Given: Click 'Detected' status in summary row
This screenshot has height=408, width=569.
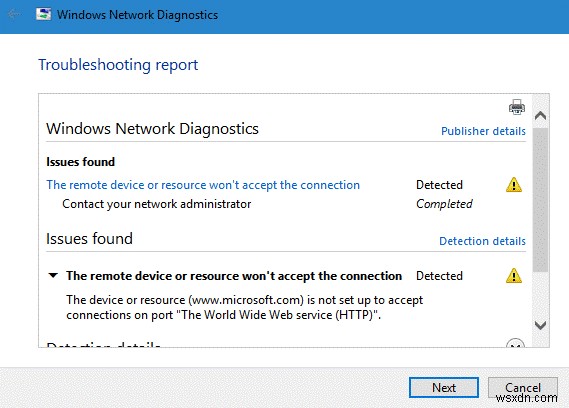Looking at the screenshot, I should 439,185.
